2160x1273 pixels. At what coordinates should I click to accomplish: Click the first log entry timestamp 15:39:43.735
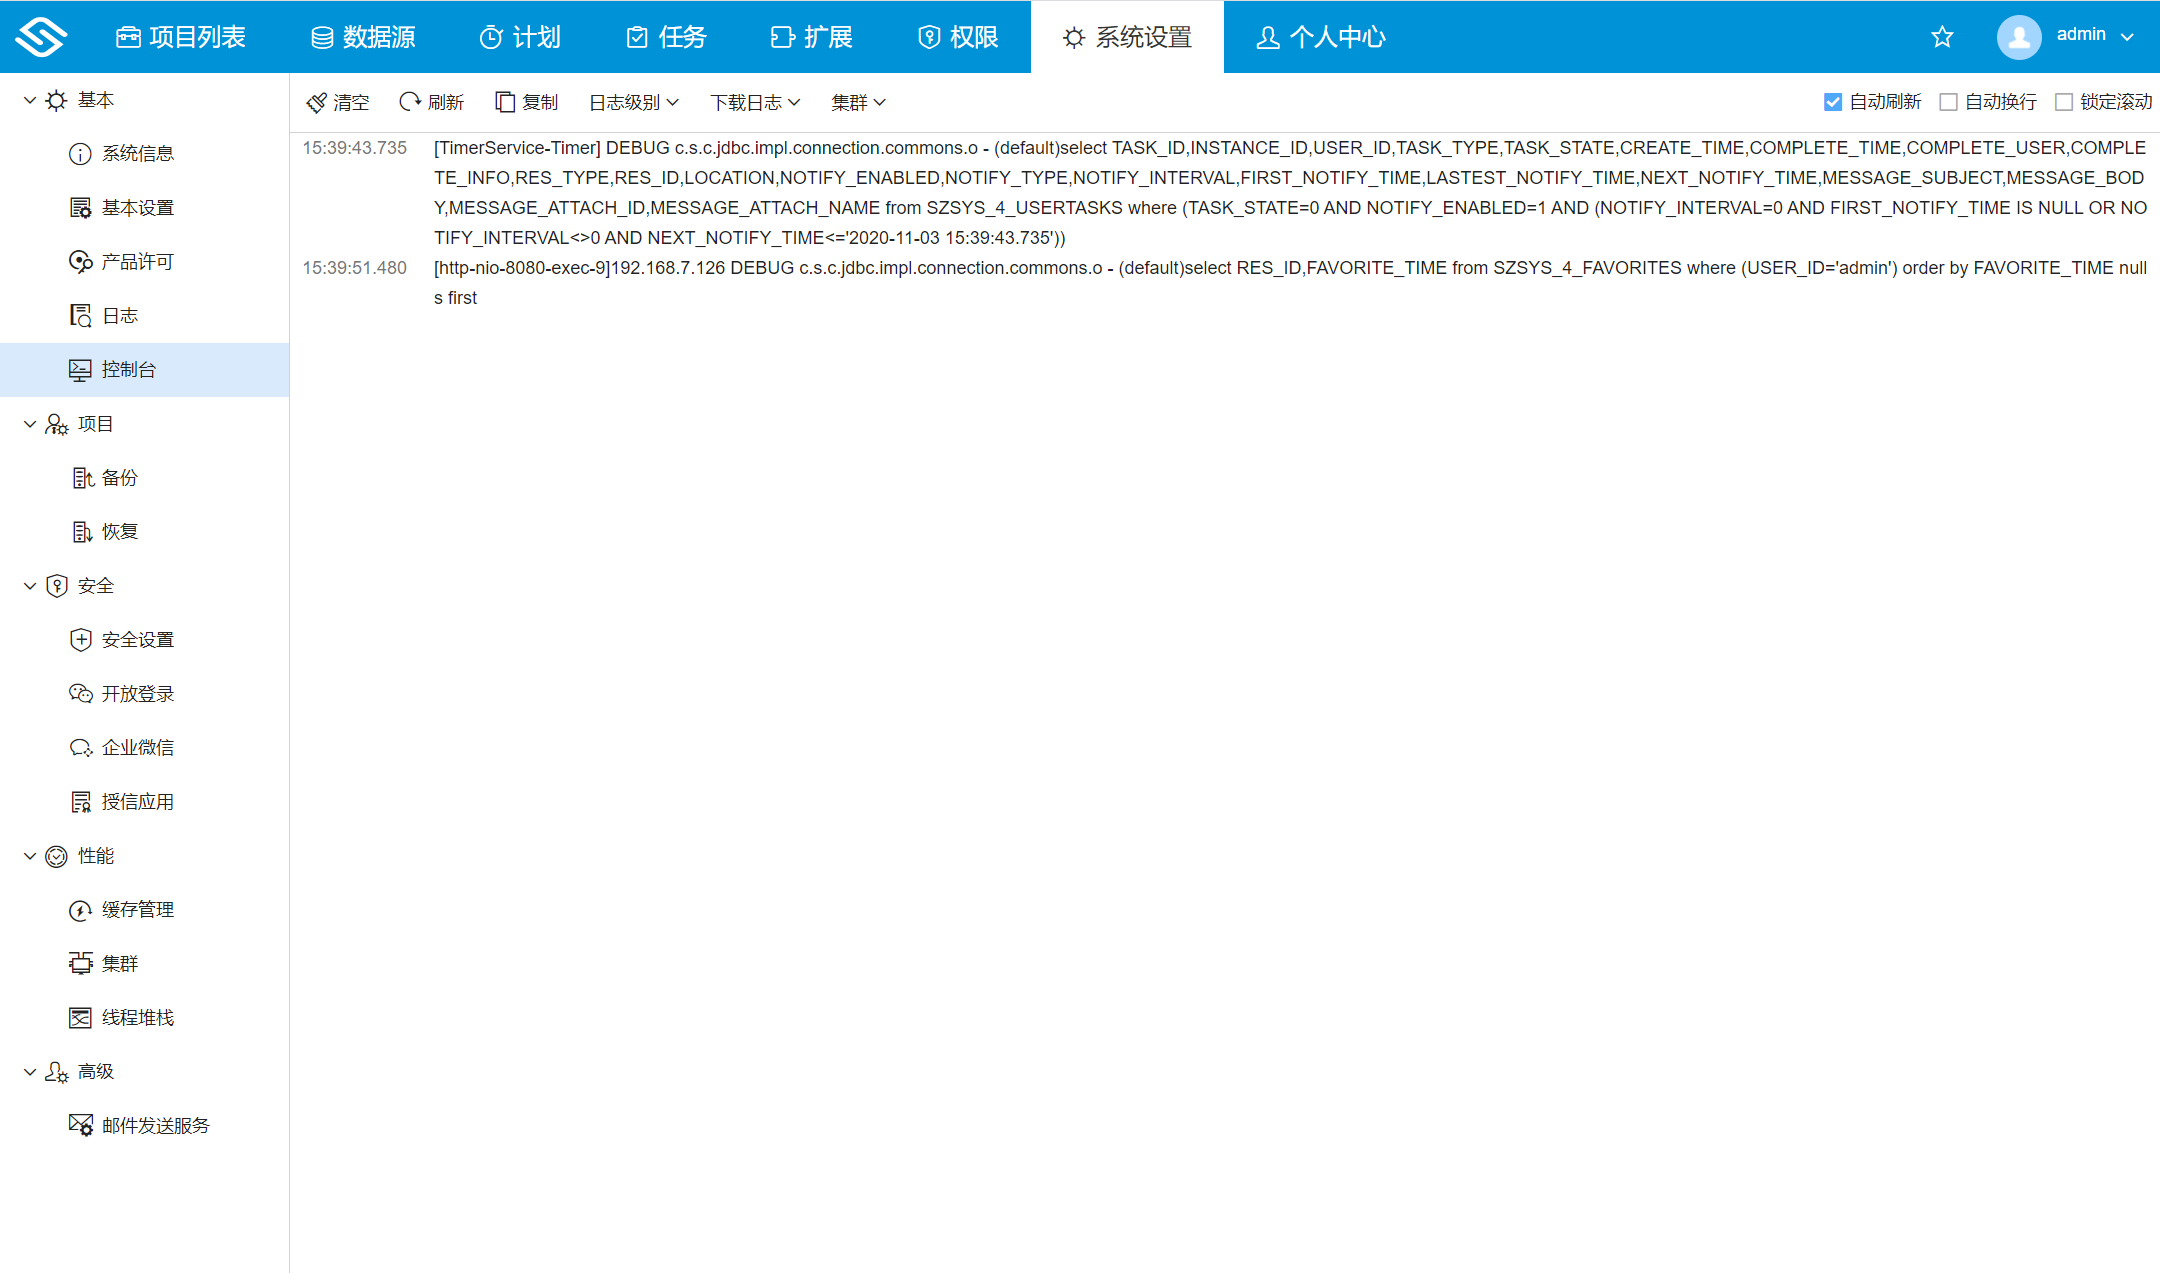point(355,148)
